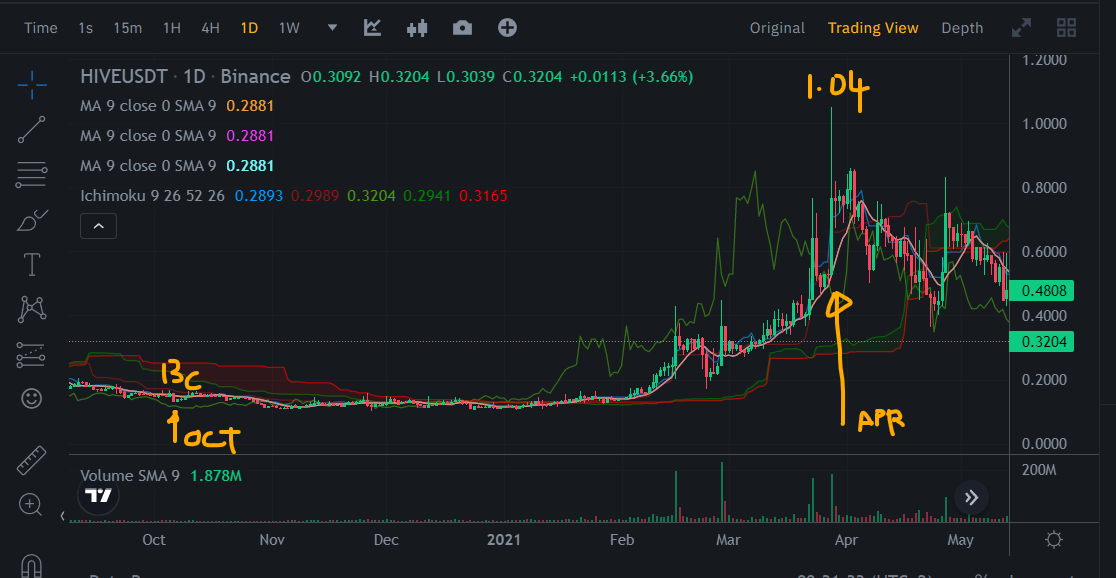Viewport: 1116px width, 578px height.
Task: Select the cyan MA 9 indicator legend
Action: tap(177, 166)
